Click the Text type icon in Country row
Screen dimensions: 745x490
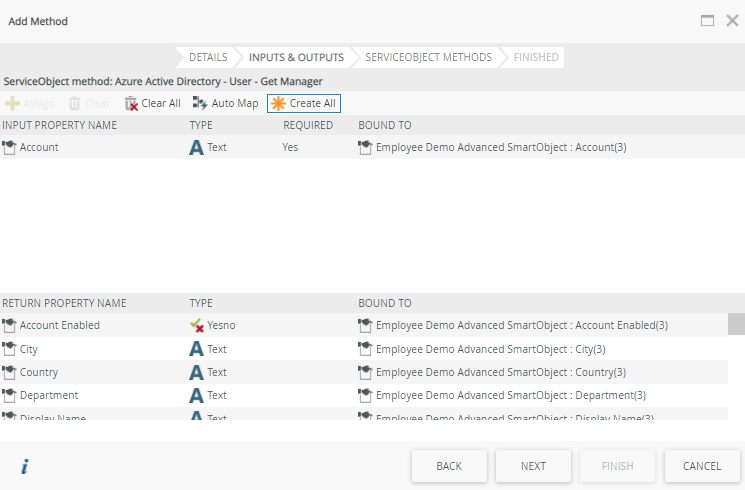point(197,372)
